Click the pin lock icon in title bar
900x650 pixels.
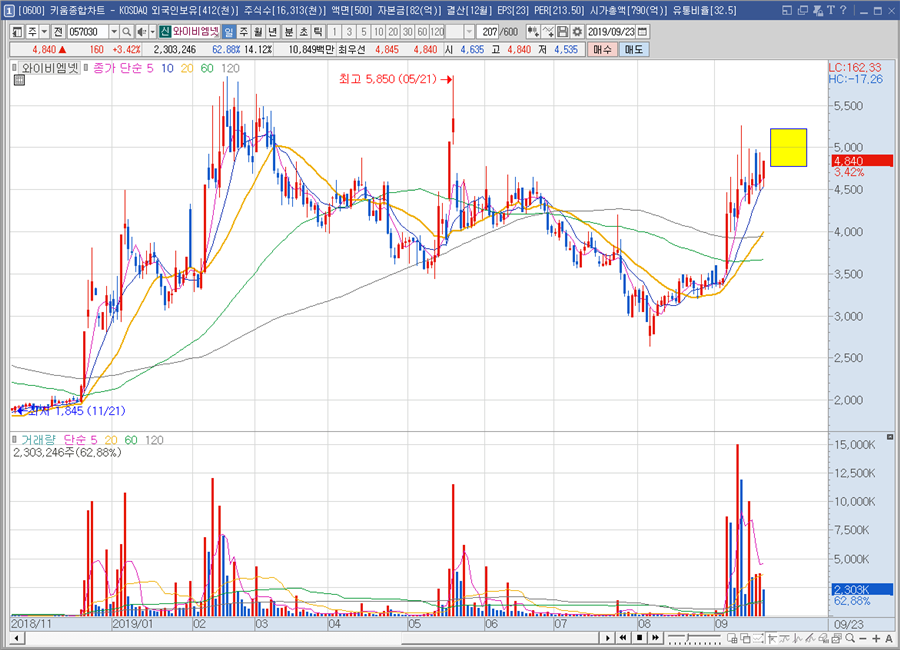[x=818, y=10]
